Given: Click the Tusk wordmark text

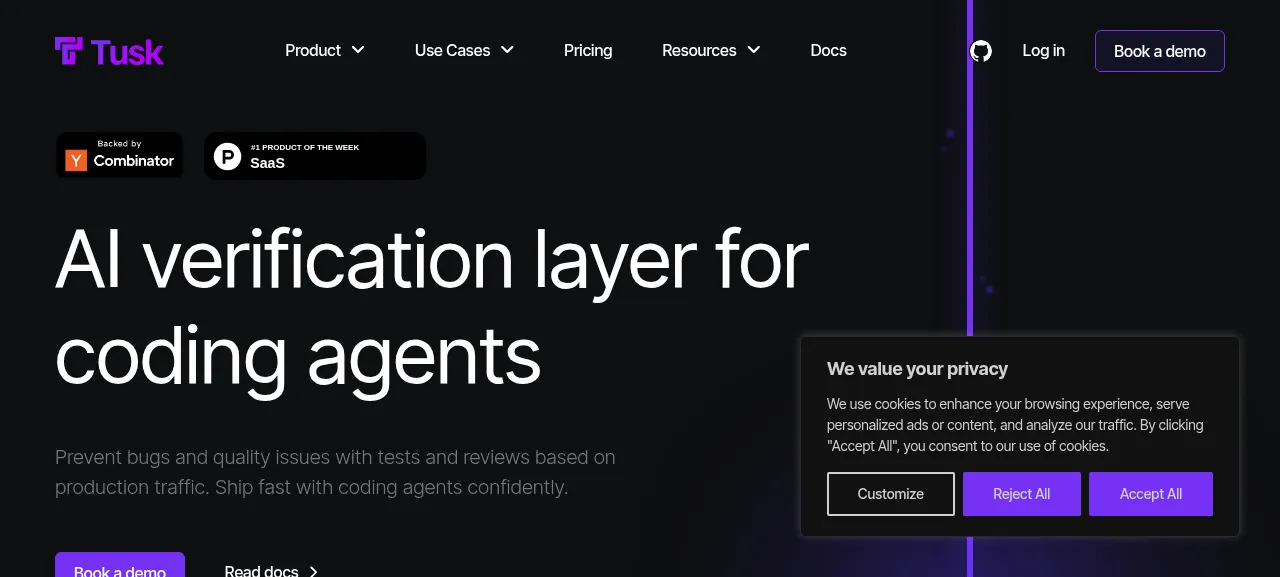Looking at the screenshot, I should pyautogui.click(x=127, y=52).
